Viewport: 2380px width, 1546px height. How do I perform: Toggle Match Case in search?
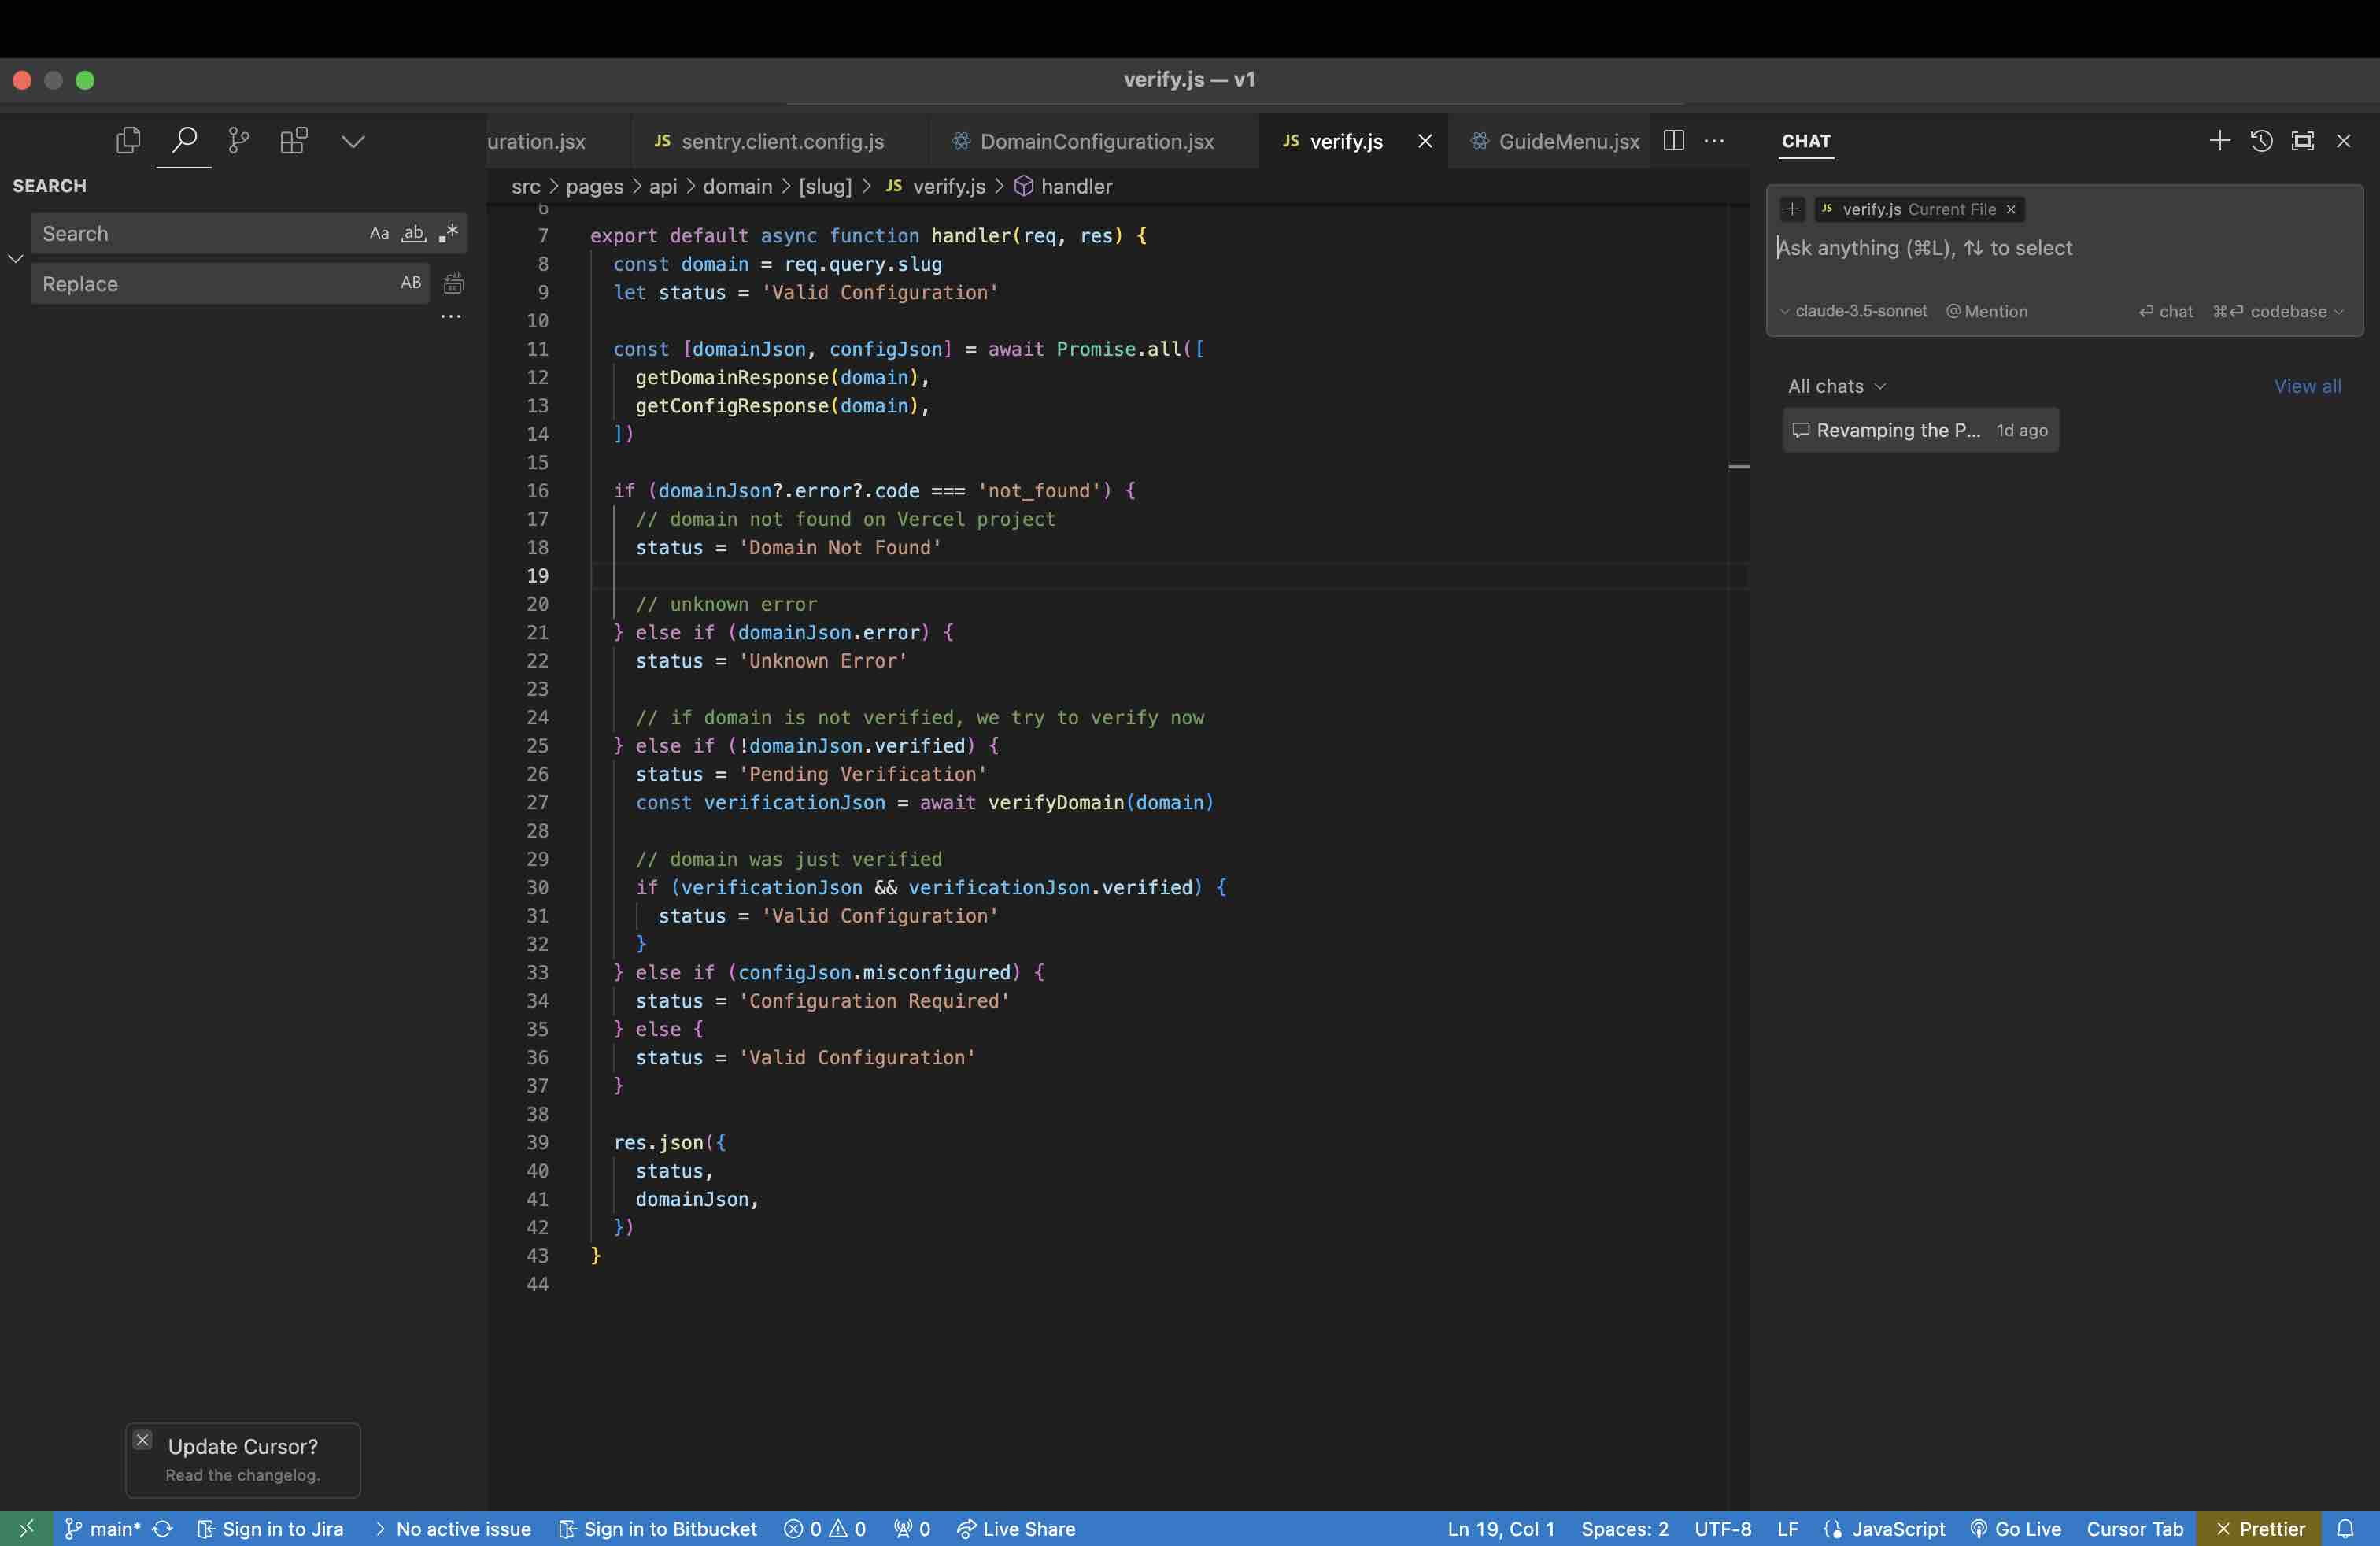coord(379,234)
